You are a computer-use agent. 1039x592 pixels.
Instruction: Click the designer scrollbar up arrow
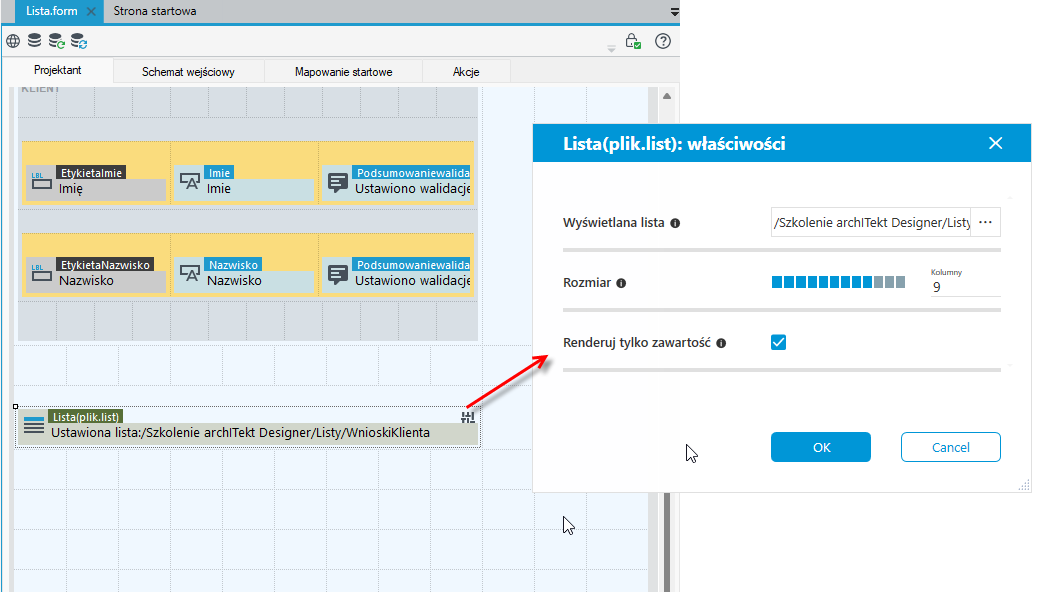pyautogui.click(x=667, y=96)
